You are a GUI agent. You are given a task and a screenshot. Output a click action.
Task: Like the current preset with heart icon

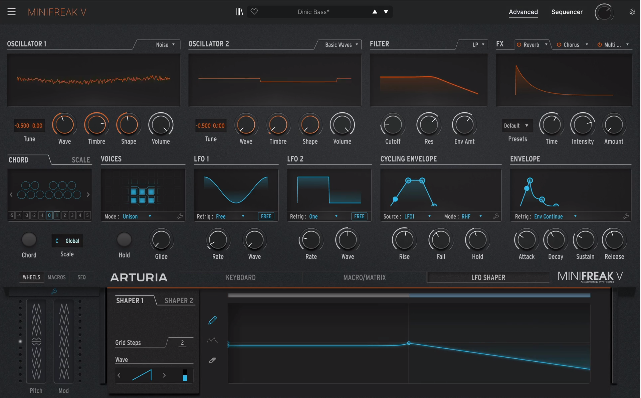pos(254,12)
